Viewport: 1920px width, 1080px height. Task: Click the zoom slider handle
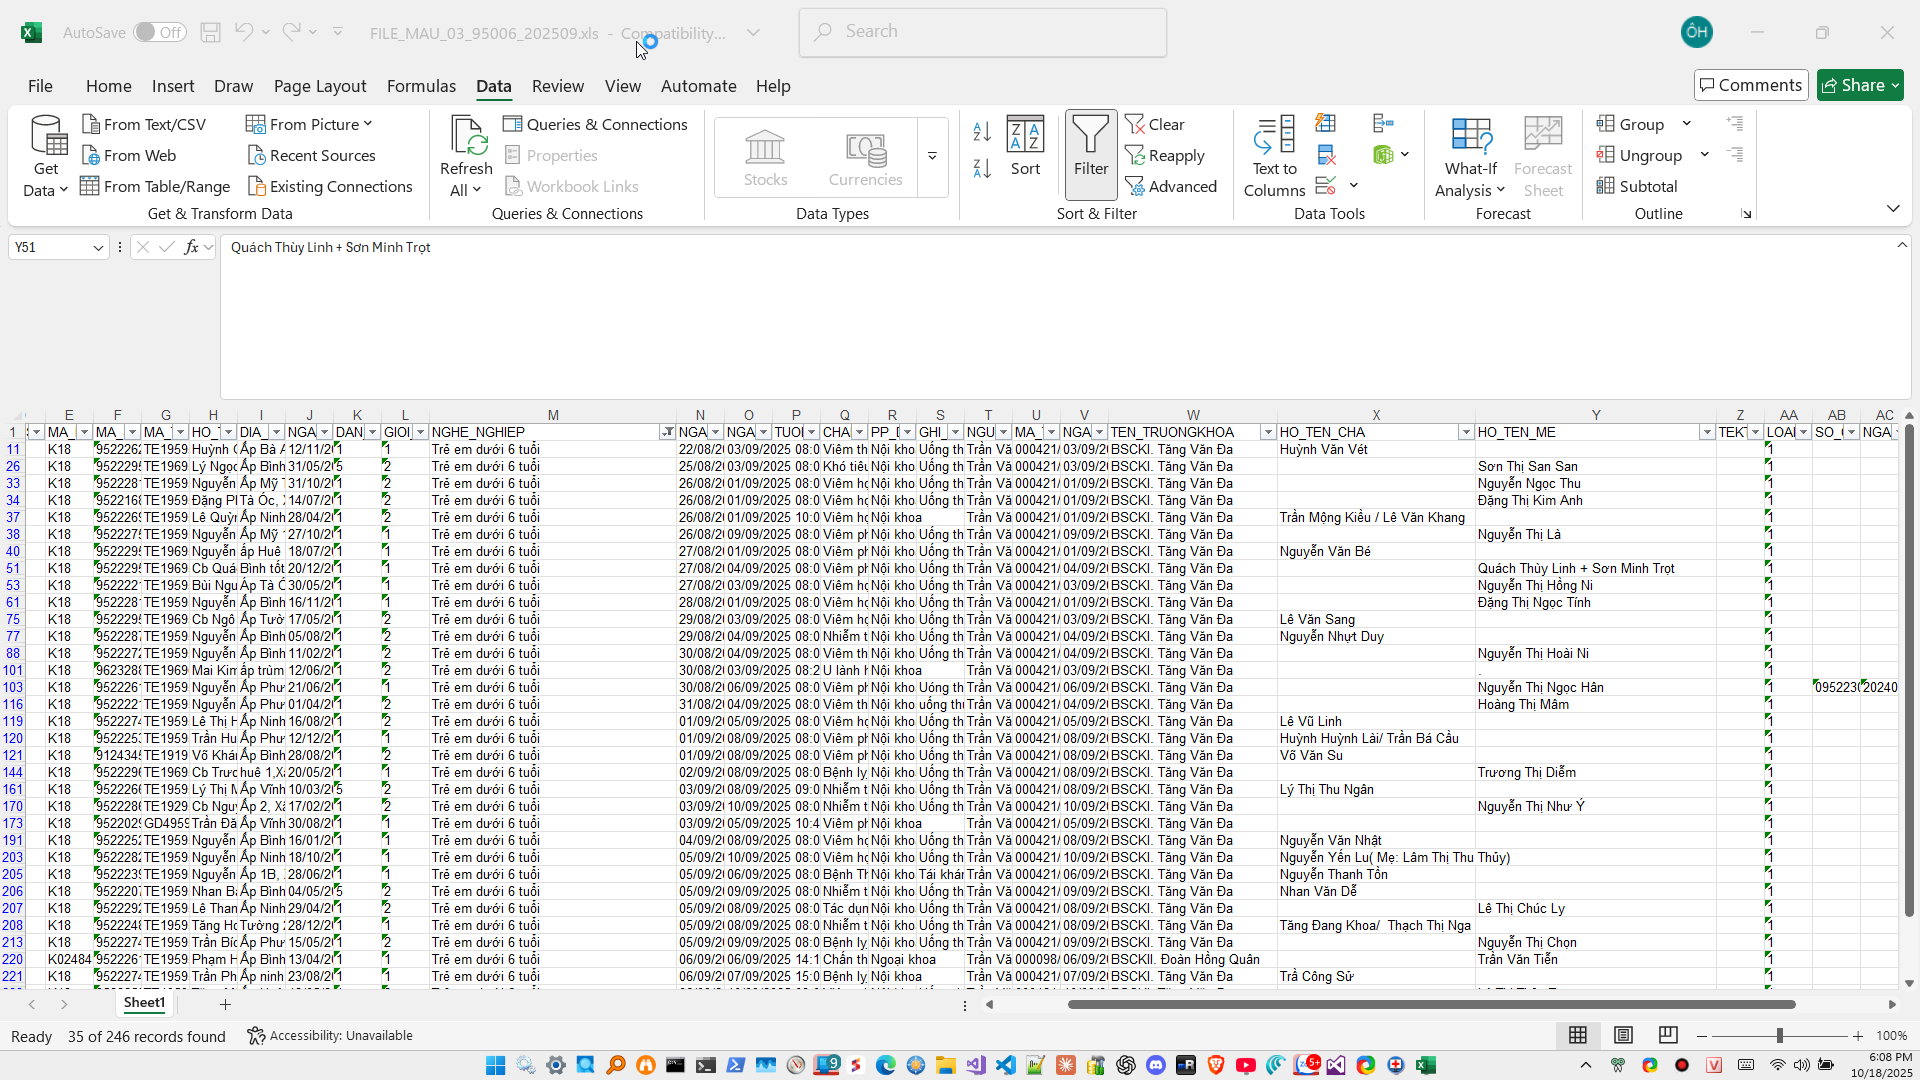[x=1779, y=1035]
